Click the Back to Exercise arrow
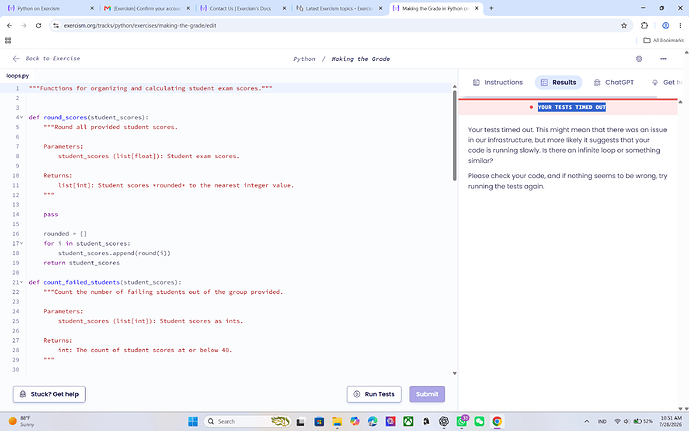Screen dimensions: 689x431 [16, 58]
